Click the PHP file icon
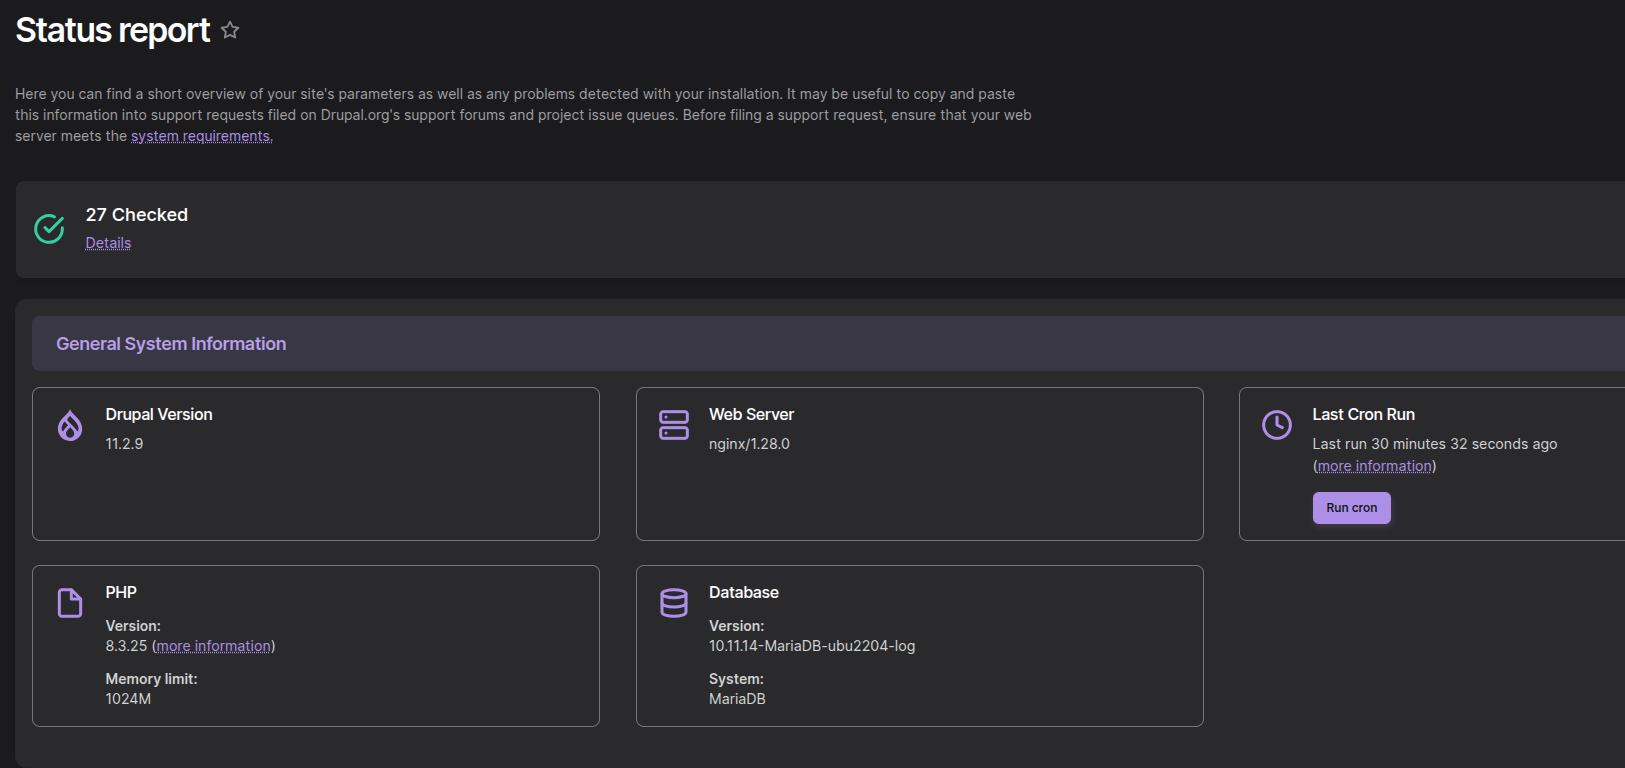The width and height of the screenshot is (1625, 768). 70,603
